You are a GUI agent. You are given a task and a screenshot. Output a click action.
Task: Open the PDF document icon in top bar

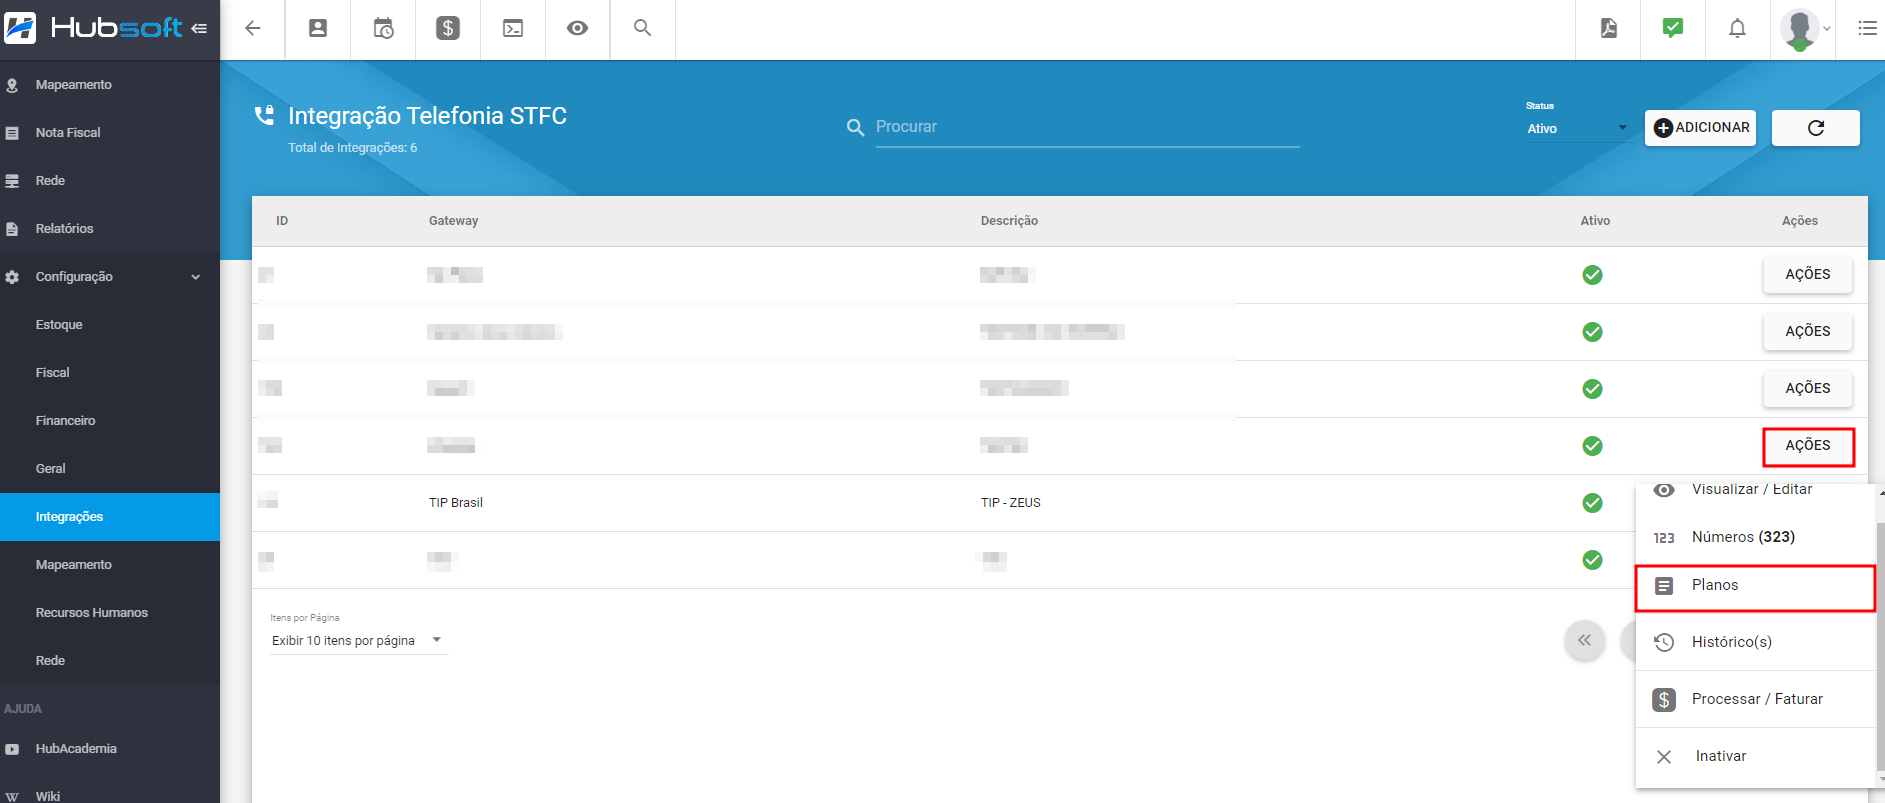(x=1608, y=28)
